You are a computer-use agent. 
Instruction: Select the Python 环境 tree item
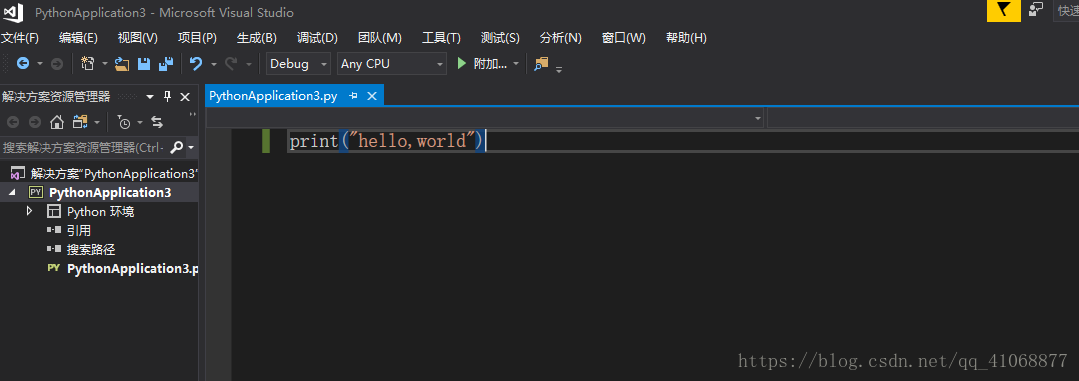click(x=100, y=211)
